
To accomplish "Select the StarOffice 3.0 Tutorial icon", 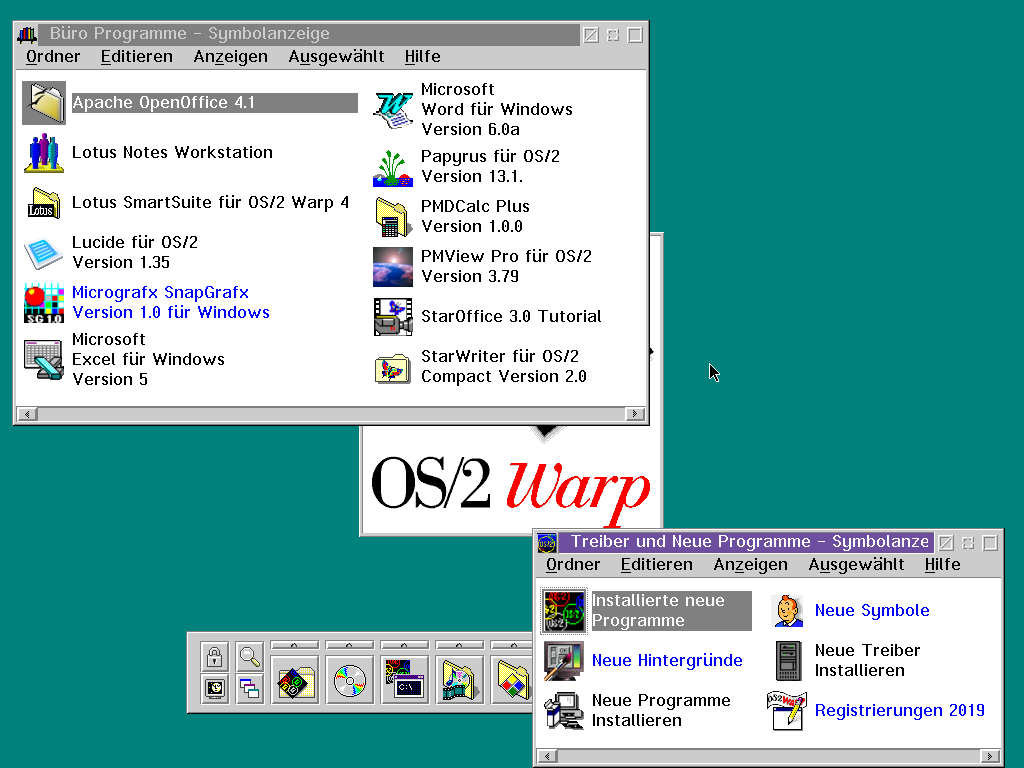I will click(392, 317).
